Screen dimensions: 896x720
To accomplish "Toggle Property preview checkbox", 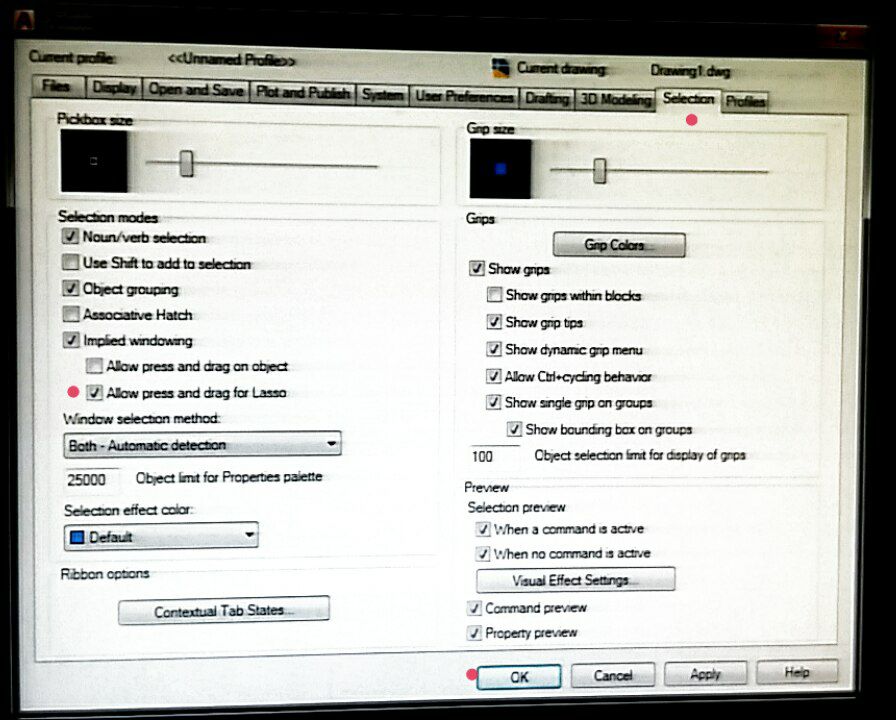I will click(x=474, y=633).
